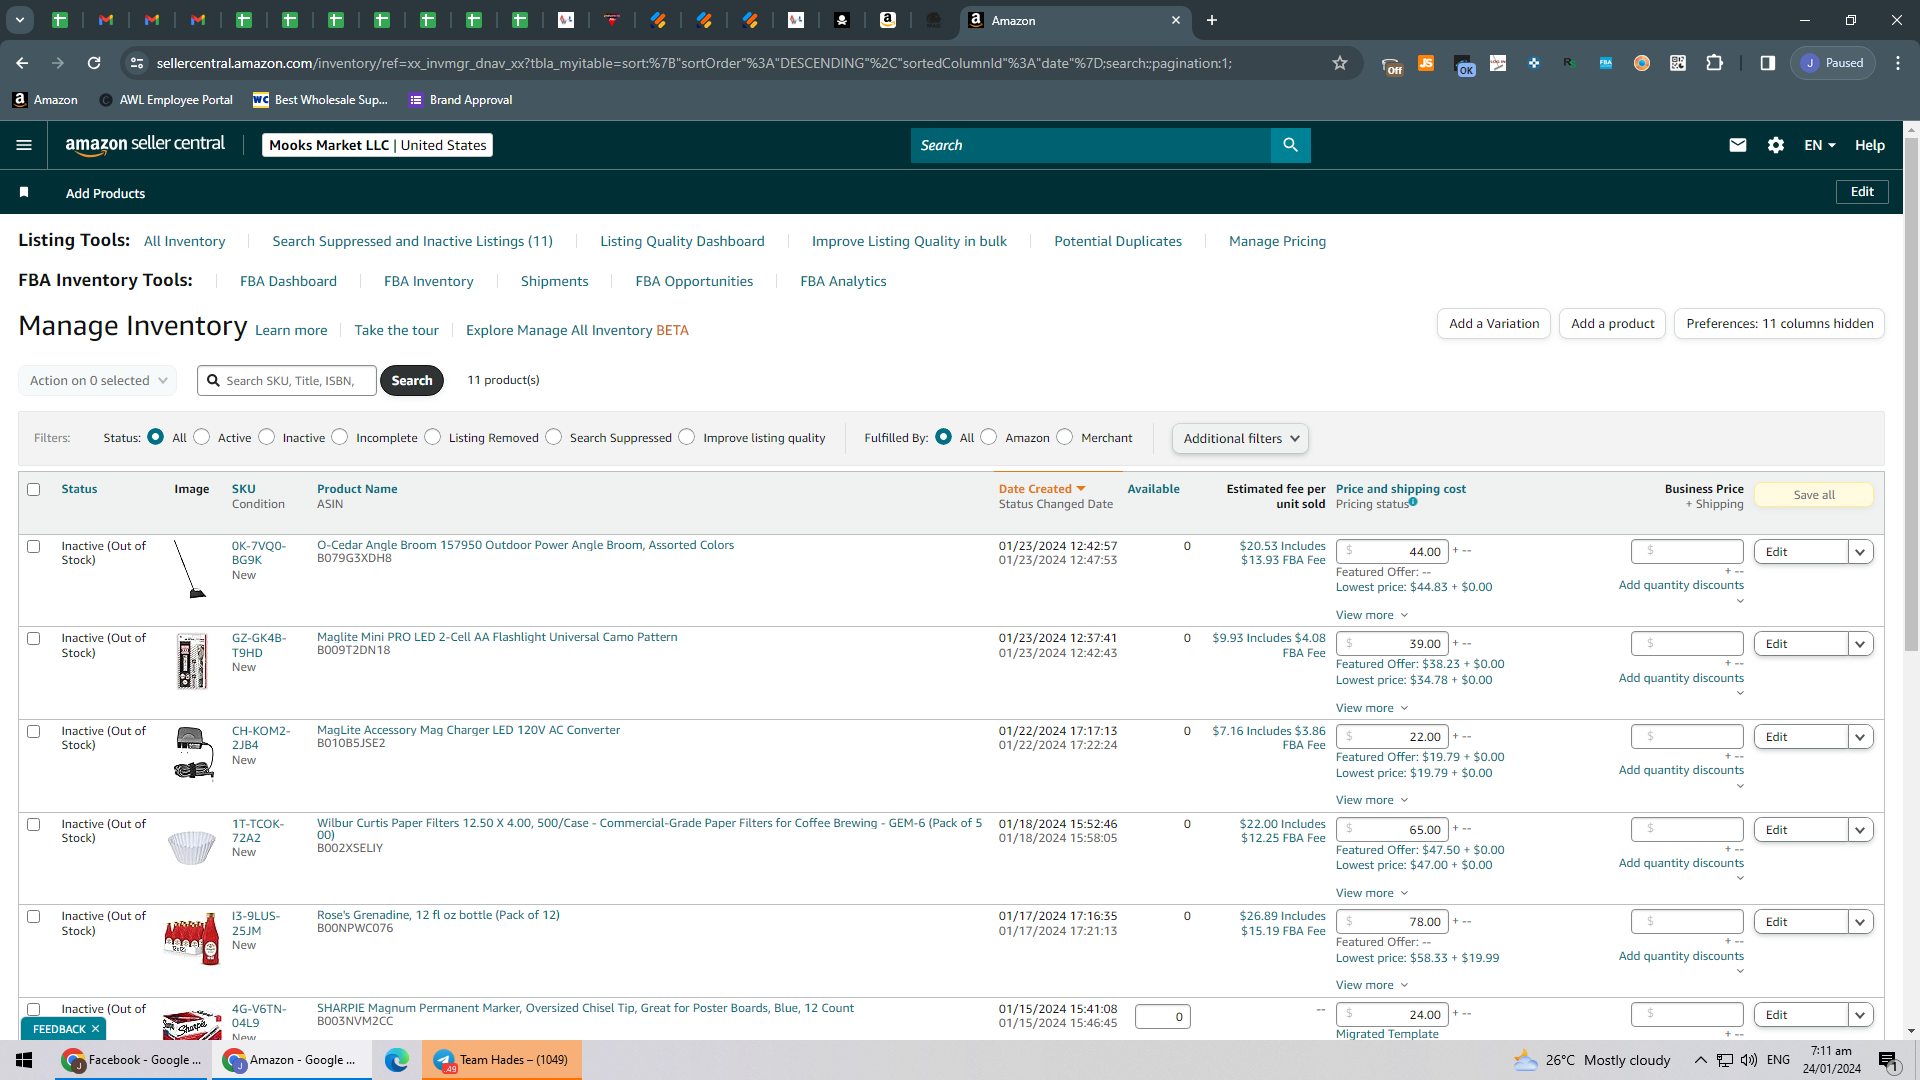1920x1080 pixels.
Task: Open a new browser tab
Action: pyautogui.click(x=1212, y=20)
